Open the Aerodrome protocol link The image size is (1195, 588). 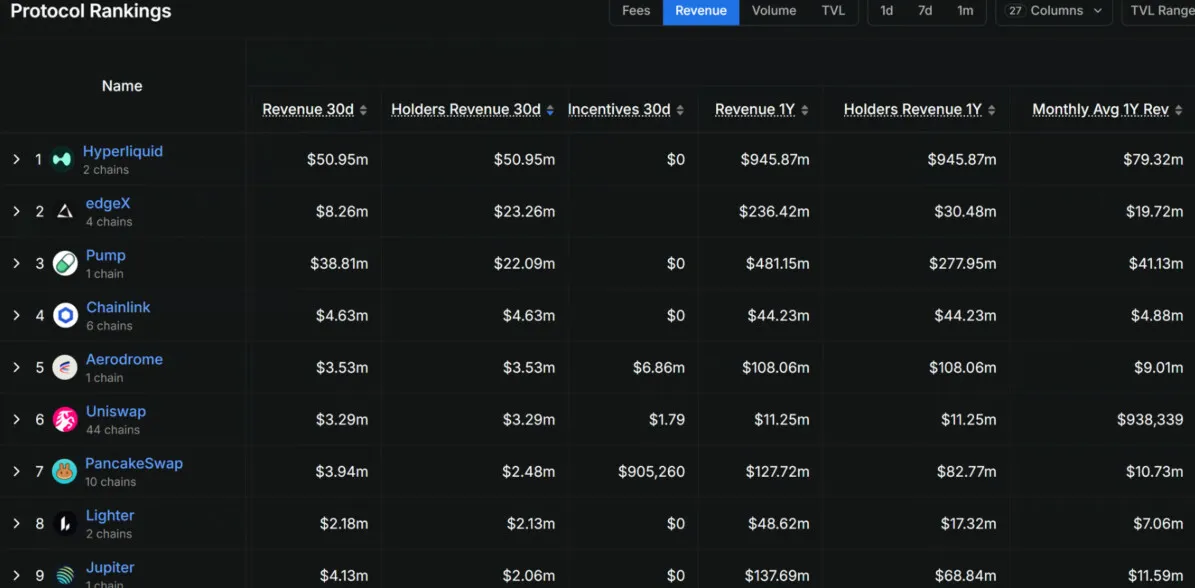click(x=124, y=359)
